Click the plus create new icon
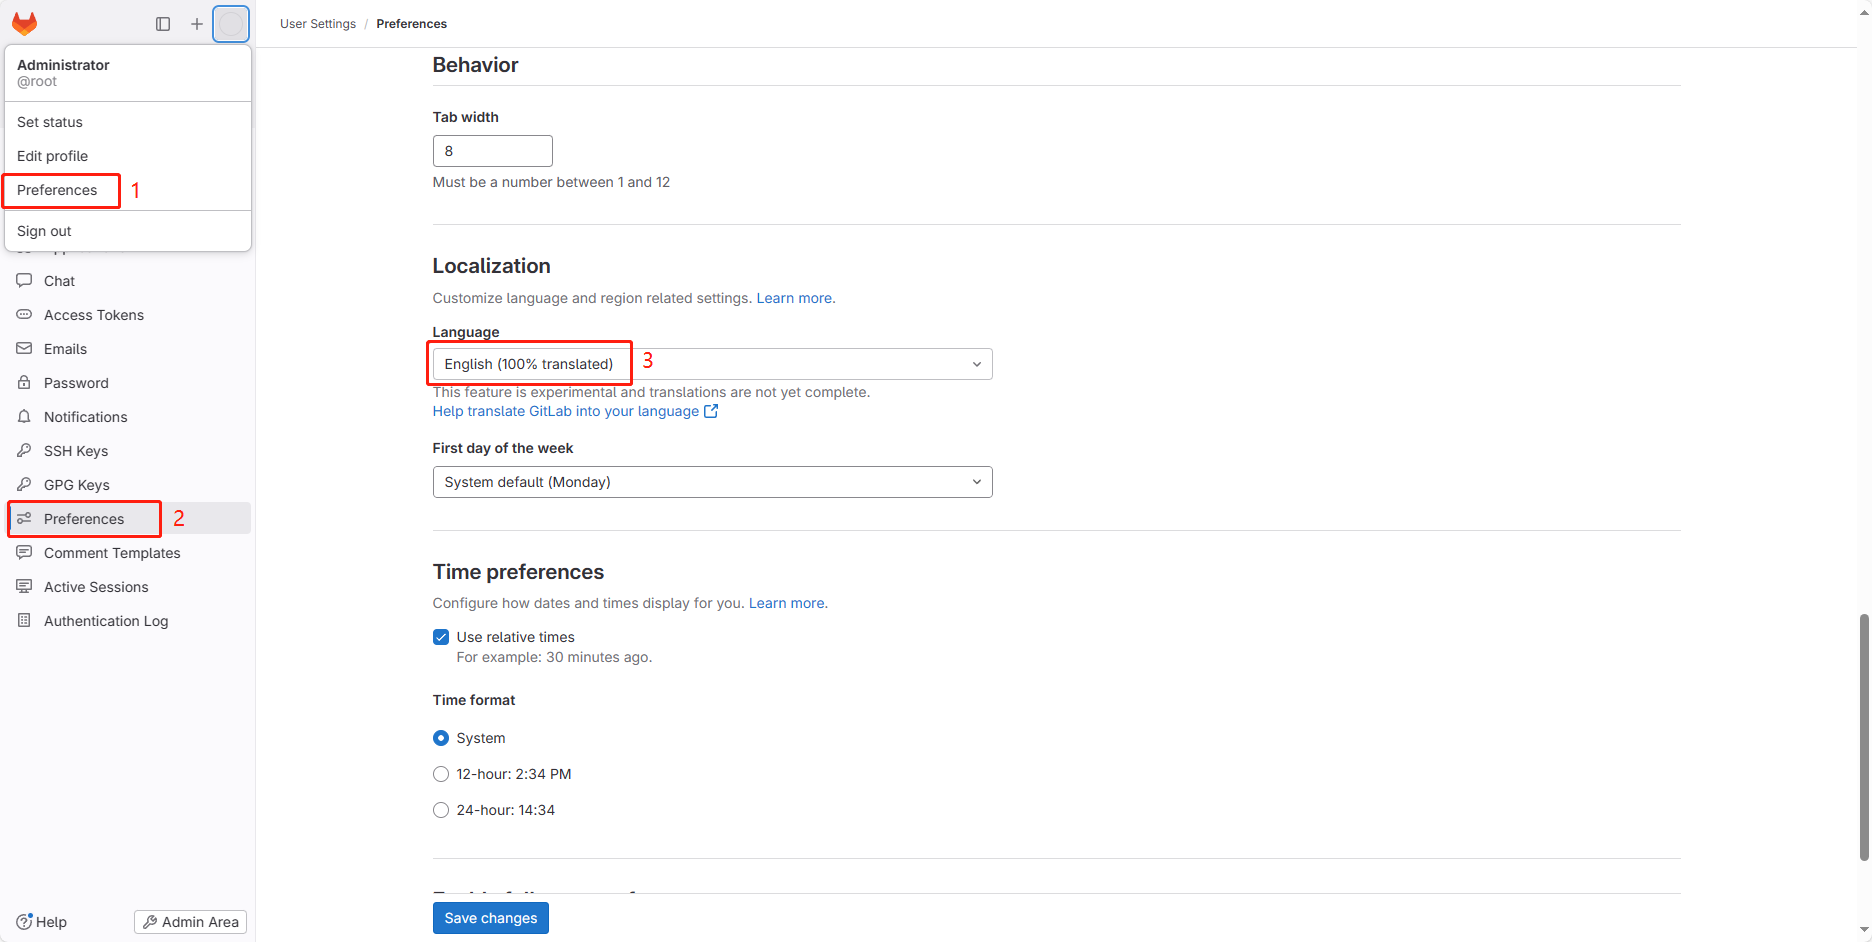 click(x=197, y=24)
